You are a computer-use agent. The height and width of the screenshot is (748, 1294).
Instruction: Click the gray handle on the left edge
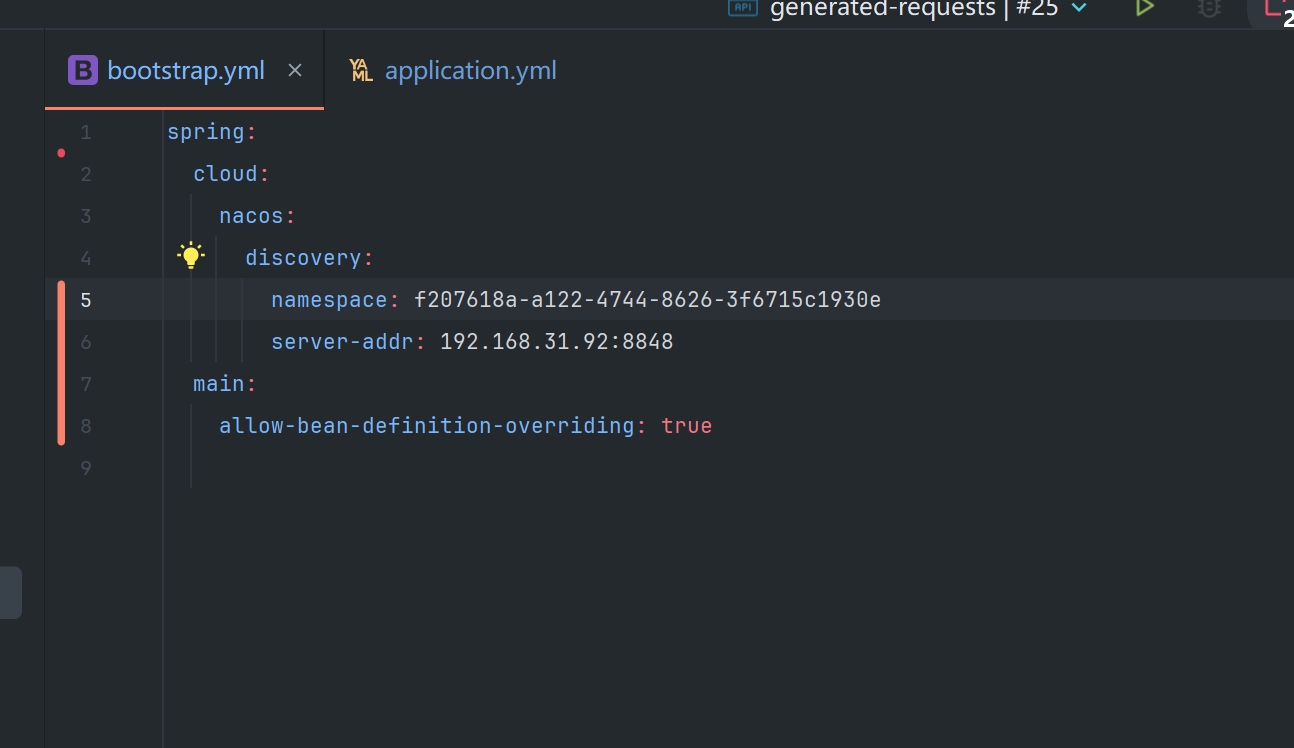(10, 592)
